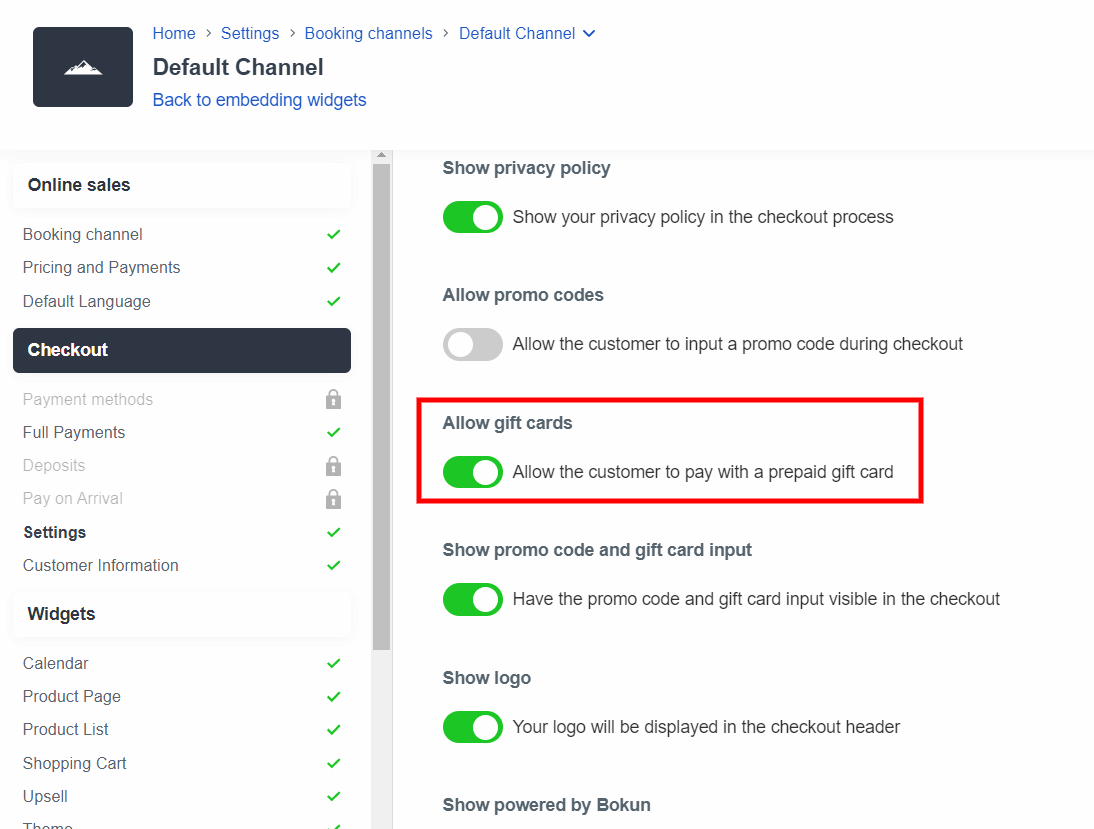Click the chevron next to Default Channel

point(589,33)
